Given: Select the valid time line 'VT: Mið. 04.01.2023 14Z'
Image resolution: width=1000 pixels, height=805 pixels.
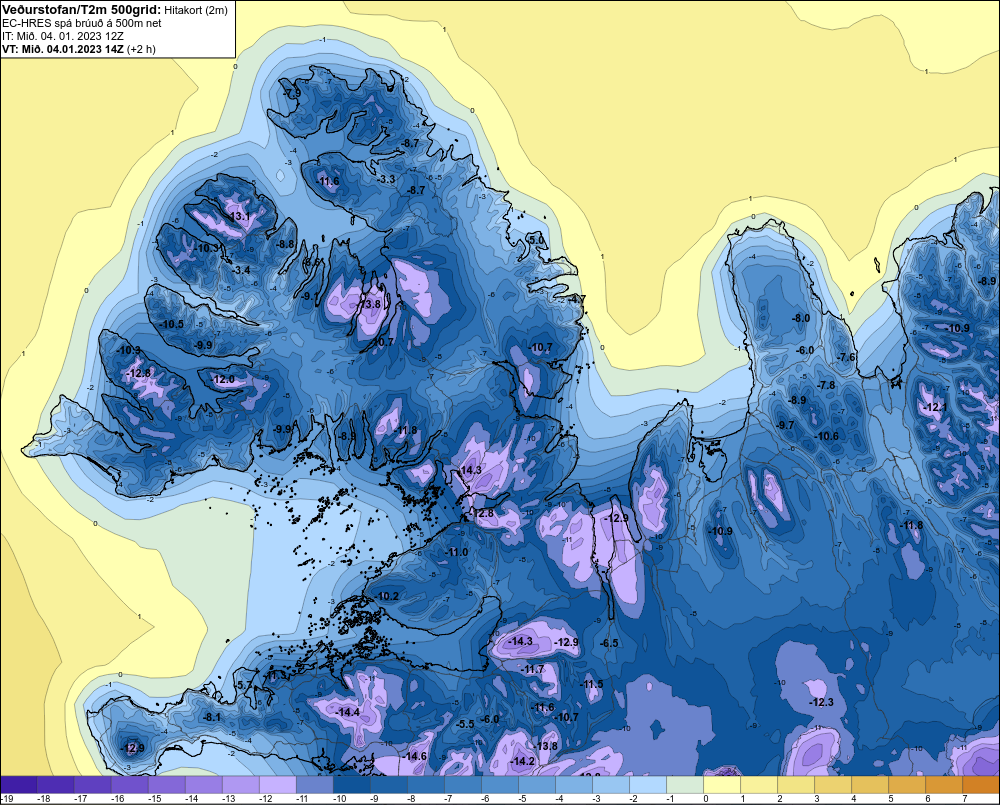Looking at the screenshot, I should 62,48.
